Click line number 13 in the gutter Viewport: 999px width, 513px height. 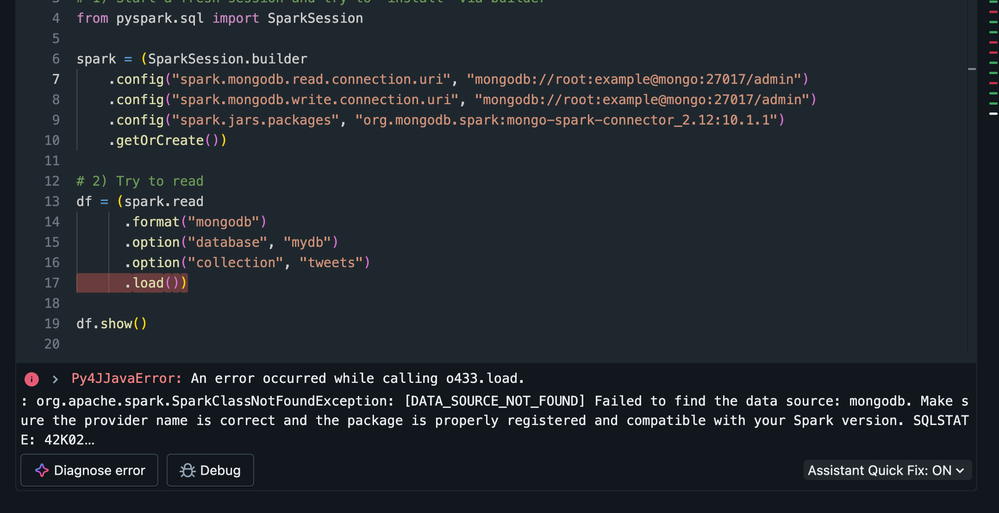[52, 202]
